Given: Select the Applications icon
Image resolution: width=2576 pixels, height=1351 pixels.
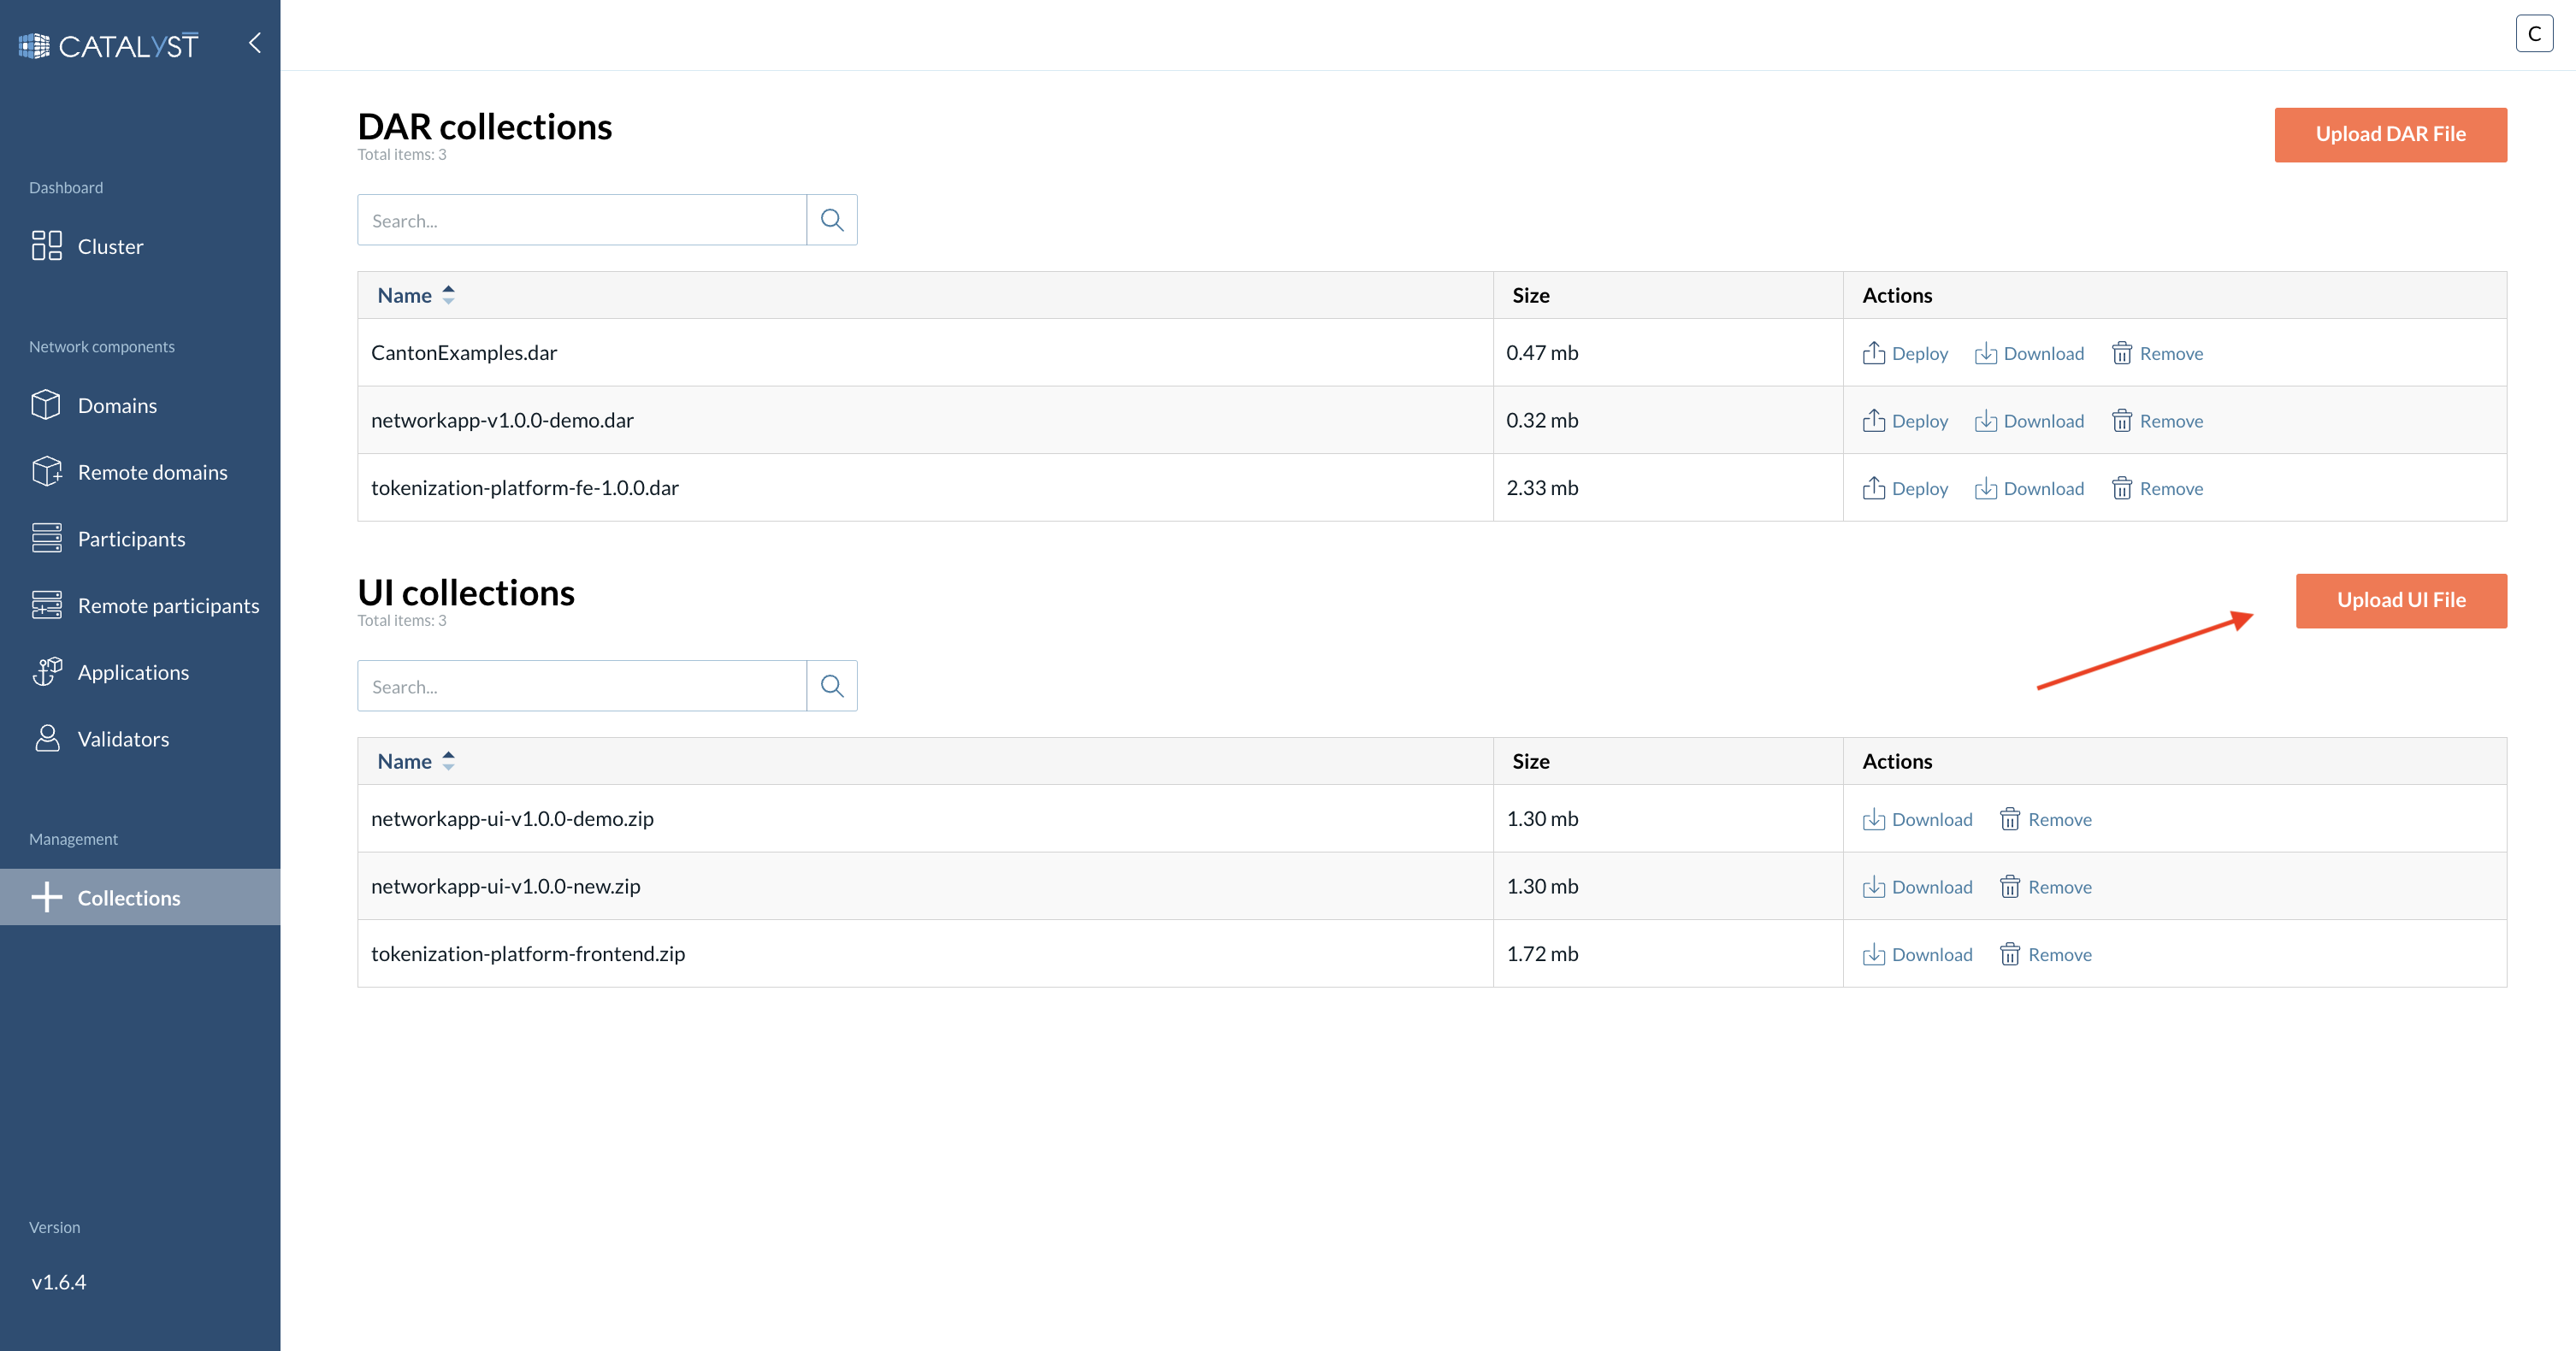Looking at the screenshot, I should [46, 671].
